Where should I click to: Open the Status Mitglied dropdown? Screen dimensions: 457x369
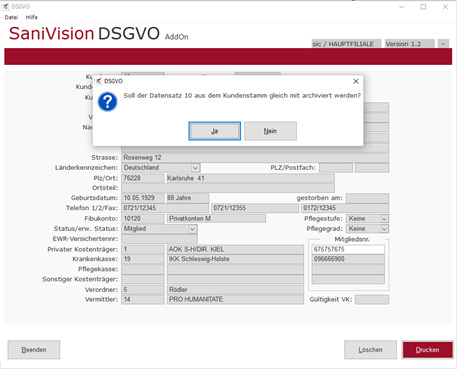[192, 229]
